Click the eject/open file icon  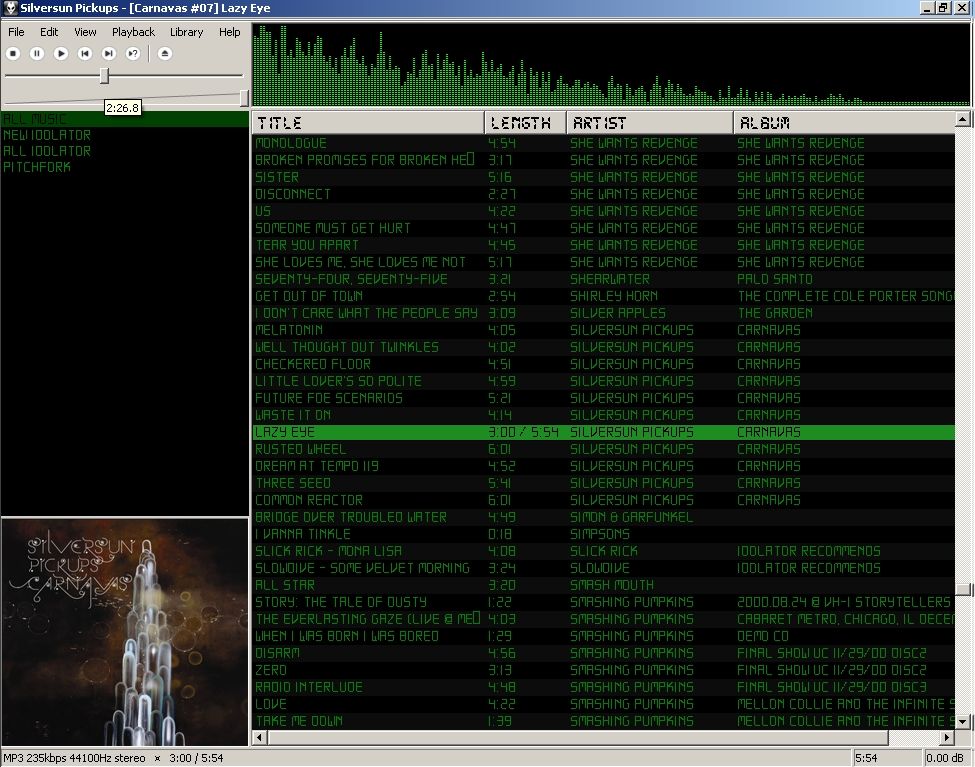pos(164,53)
